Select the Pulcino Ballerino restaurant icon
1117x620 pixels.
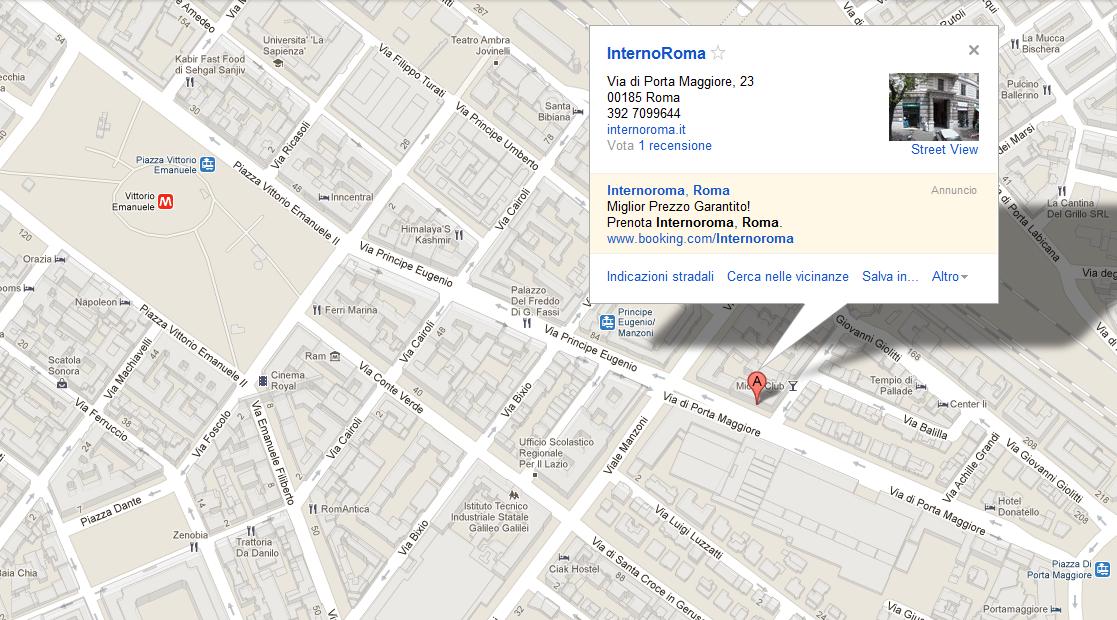tap(1047, 90)
